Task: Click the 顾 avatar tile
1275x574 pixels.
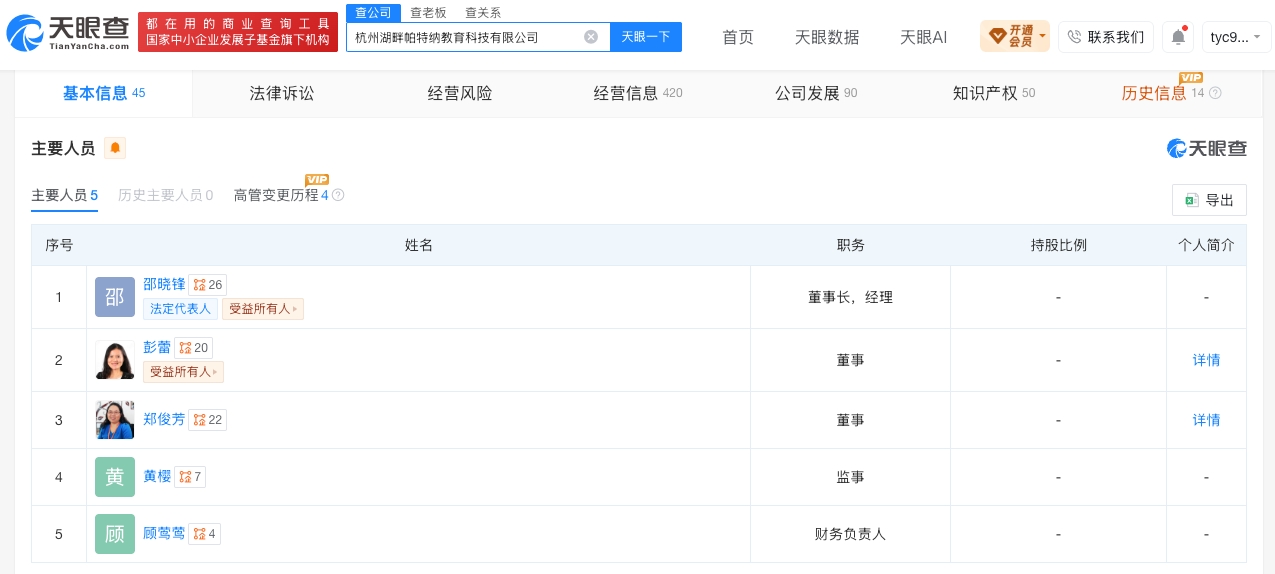Action: (115, 534)
